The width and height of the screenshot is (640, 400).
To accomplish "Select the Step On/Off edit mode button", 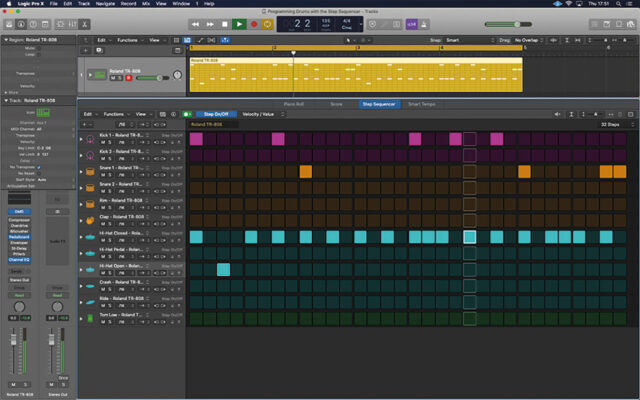I will pyautogui.click(x=216, y=114).
